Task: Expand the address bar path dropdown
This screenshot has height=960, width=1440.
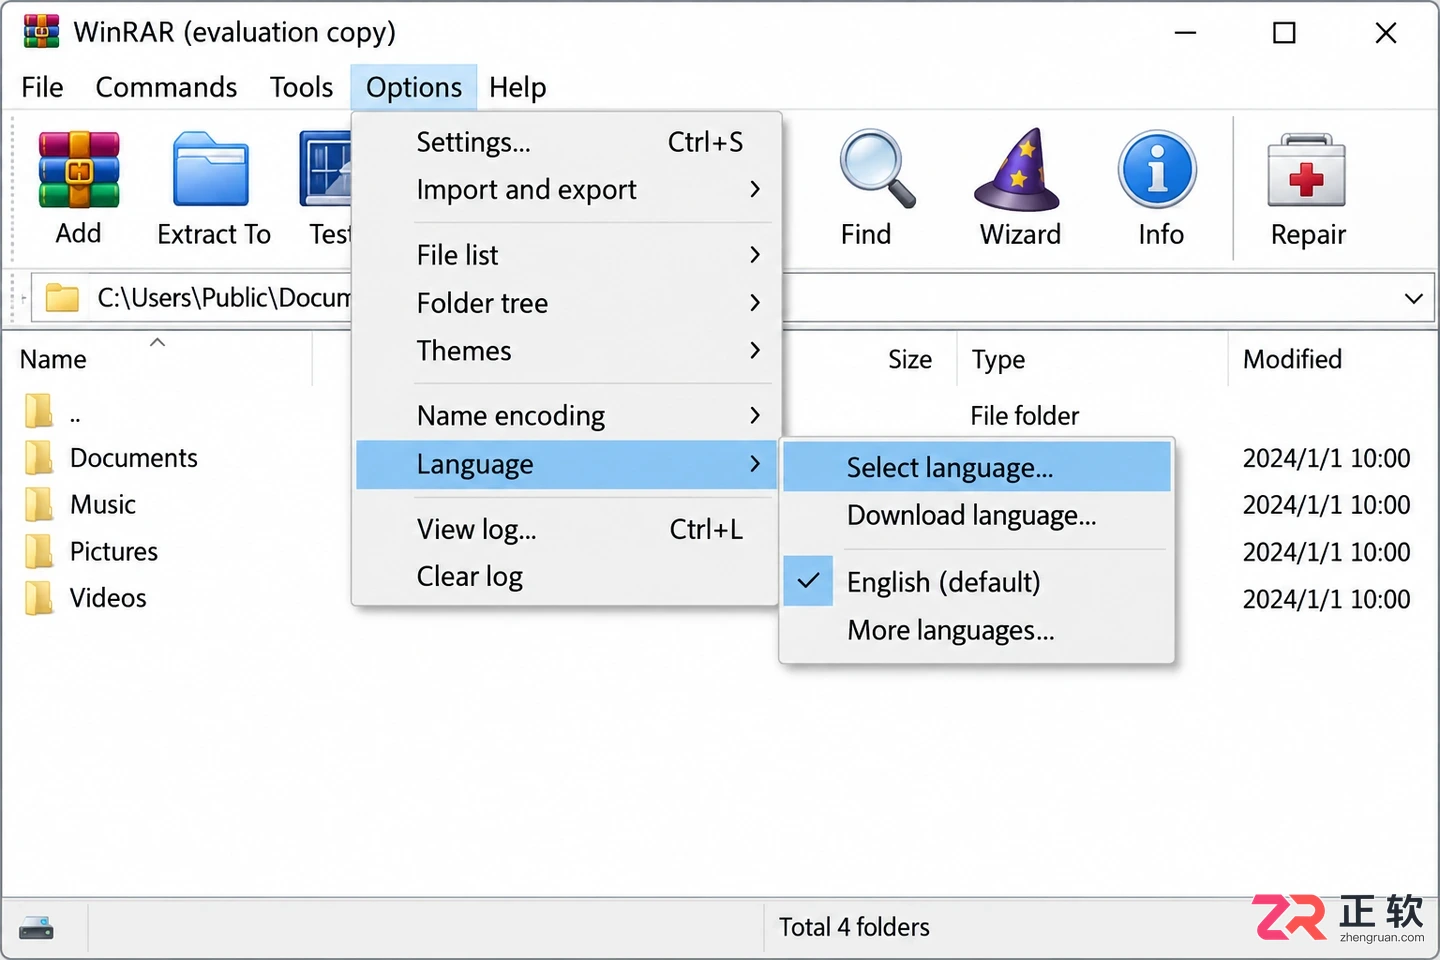Action: point(1413,298)
